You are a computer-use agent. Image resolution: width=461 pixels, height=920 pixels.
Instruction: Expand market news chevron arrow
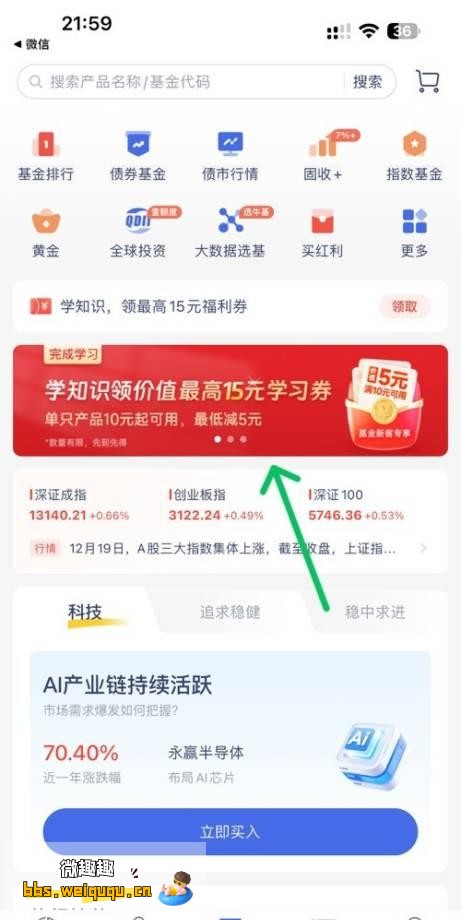pos(423,549)
